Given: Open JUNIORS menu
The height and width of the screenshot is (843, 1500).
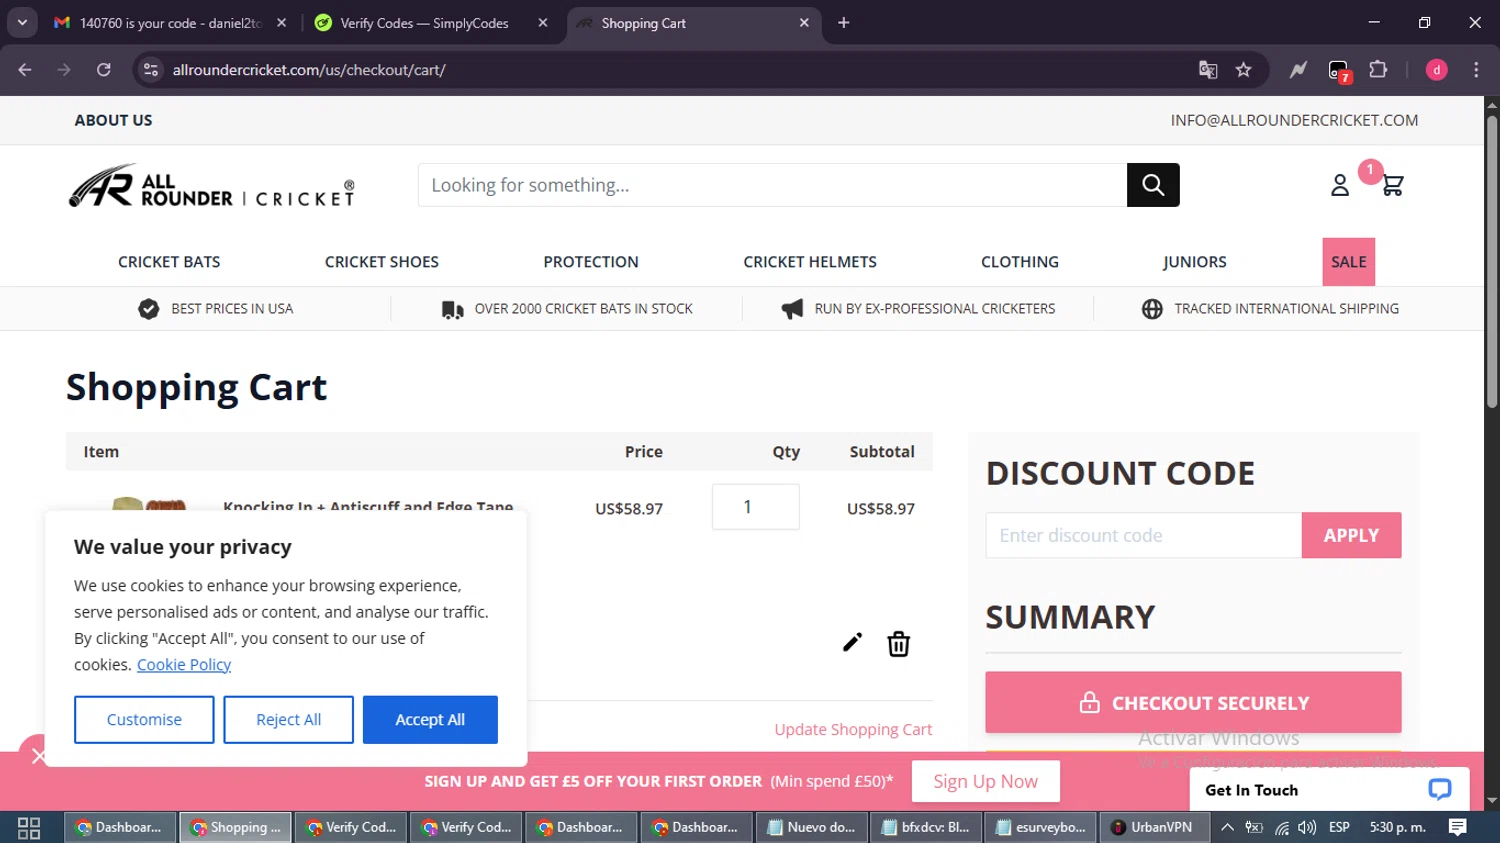Looking at the screenshot, I should 1195,262.
